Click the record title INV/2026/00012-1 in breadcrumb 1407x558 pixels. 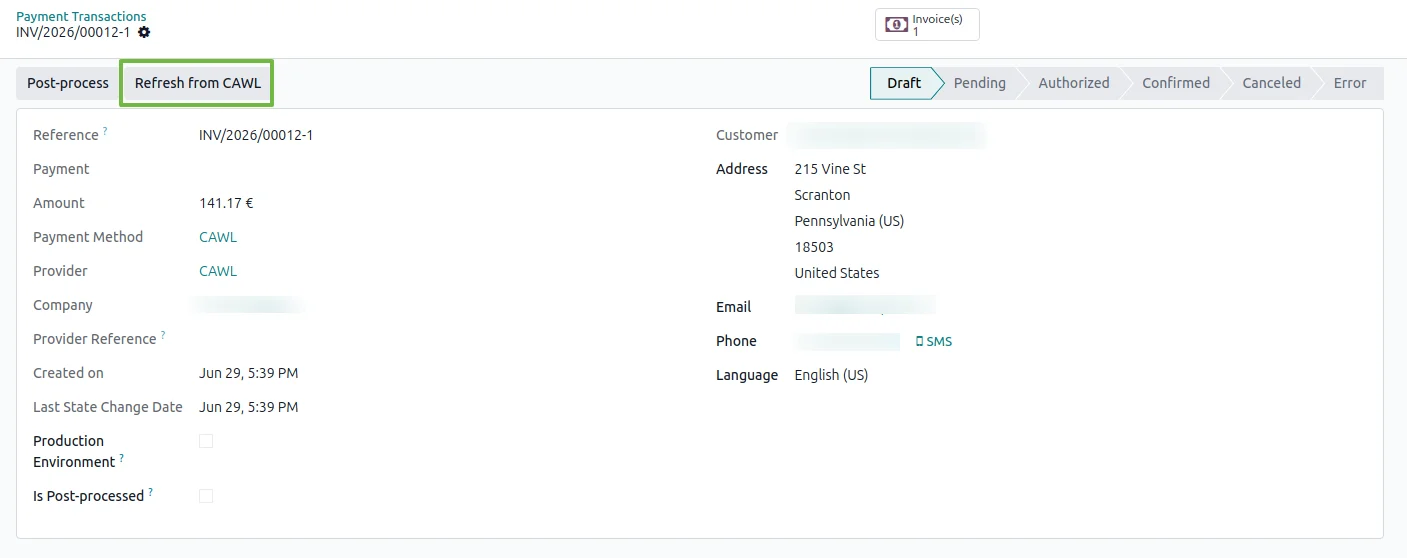pyautogui.click(x=73, y=32)
